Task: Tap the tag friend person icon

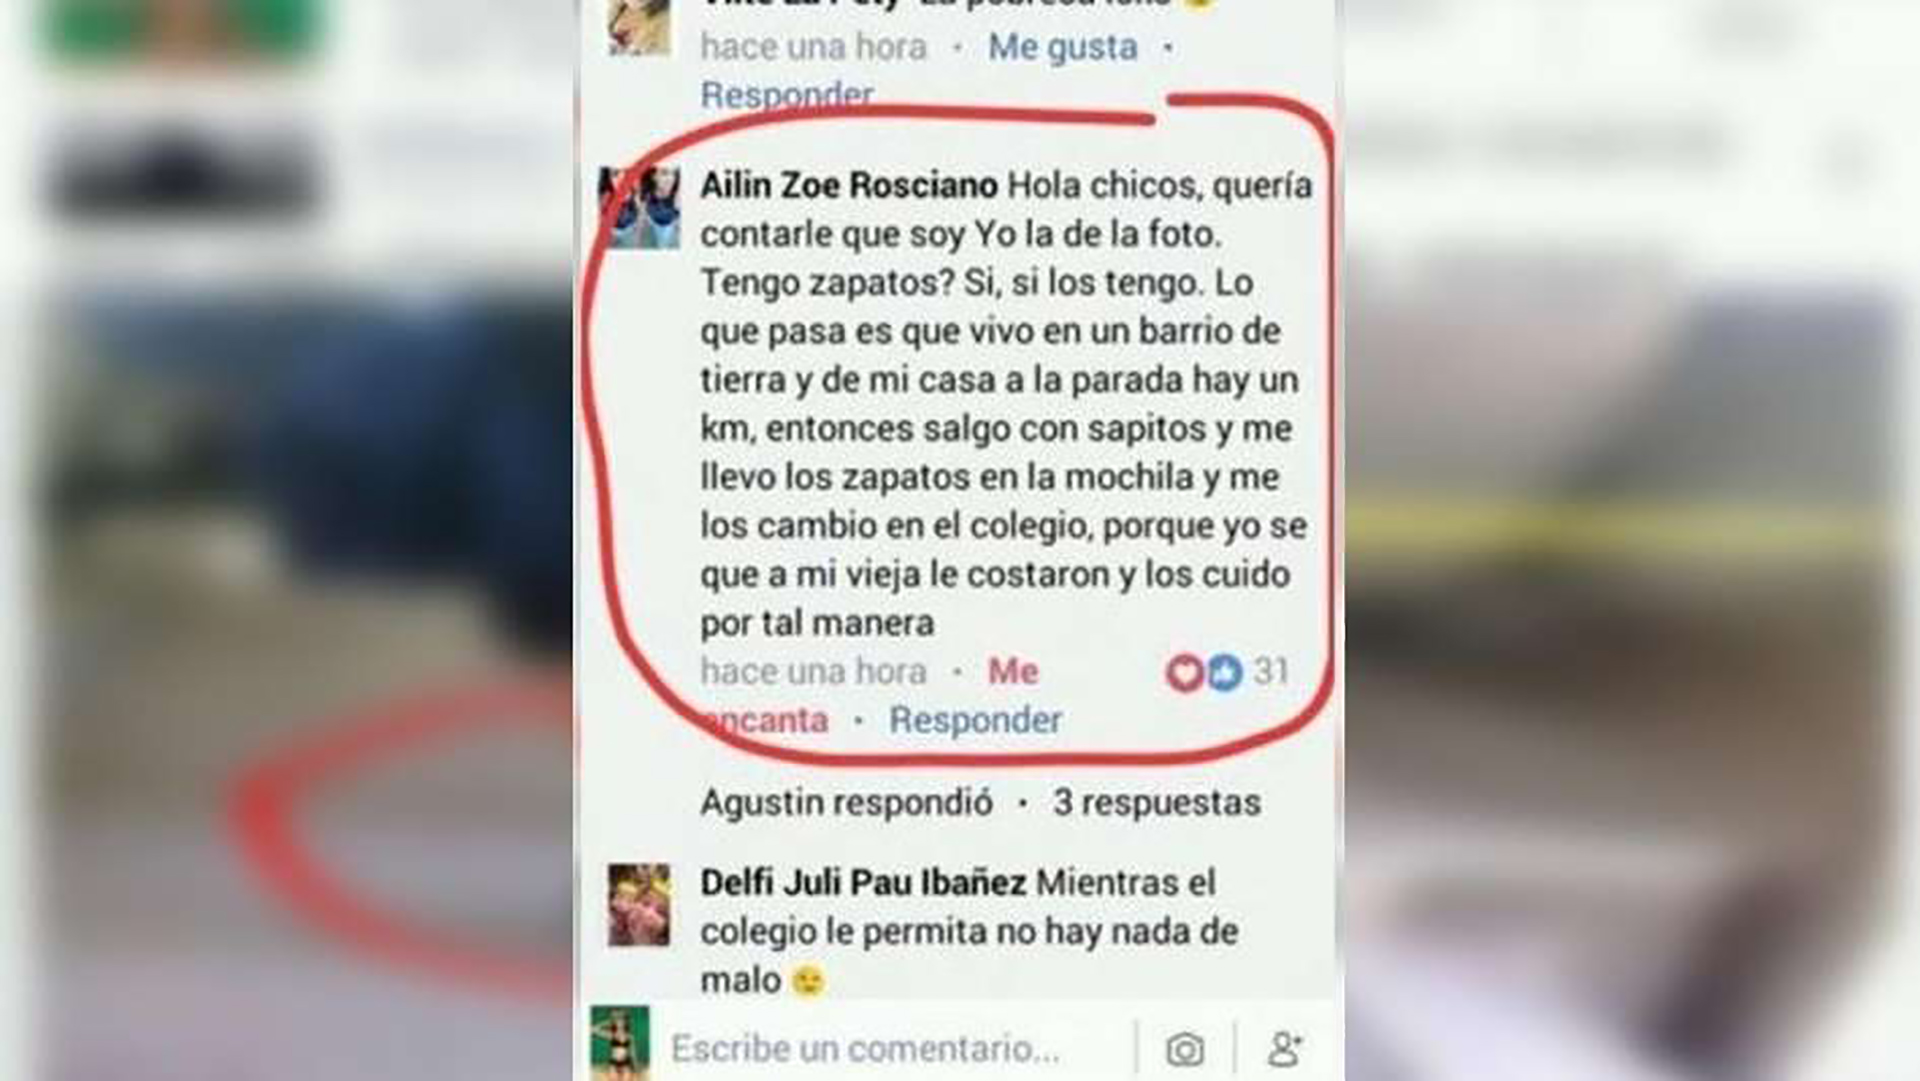Action: click(x=1285, y=1049)
